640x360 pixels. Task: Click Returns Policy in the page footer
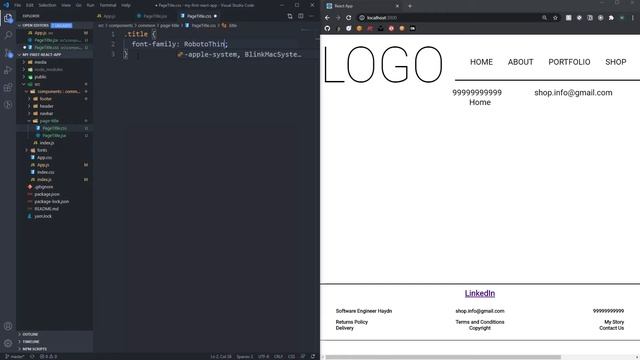point(351,322)
